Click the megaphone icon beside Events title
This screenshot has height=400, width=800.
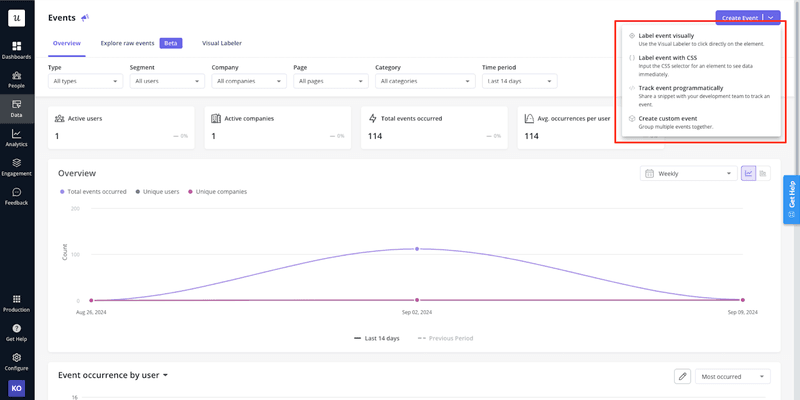(x=85, y=17)
